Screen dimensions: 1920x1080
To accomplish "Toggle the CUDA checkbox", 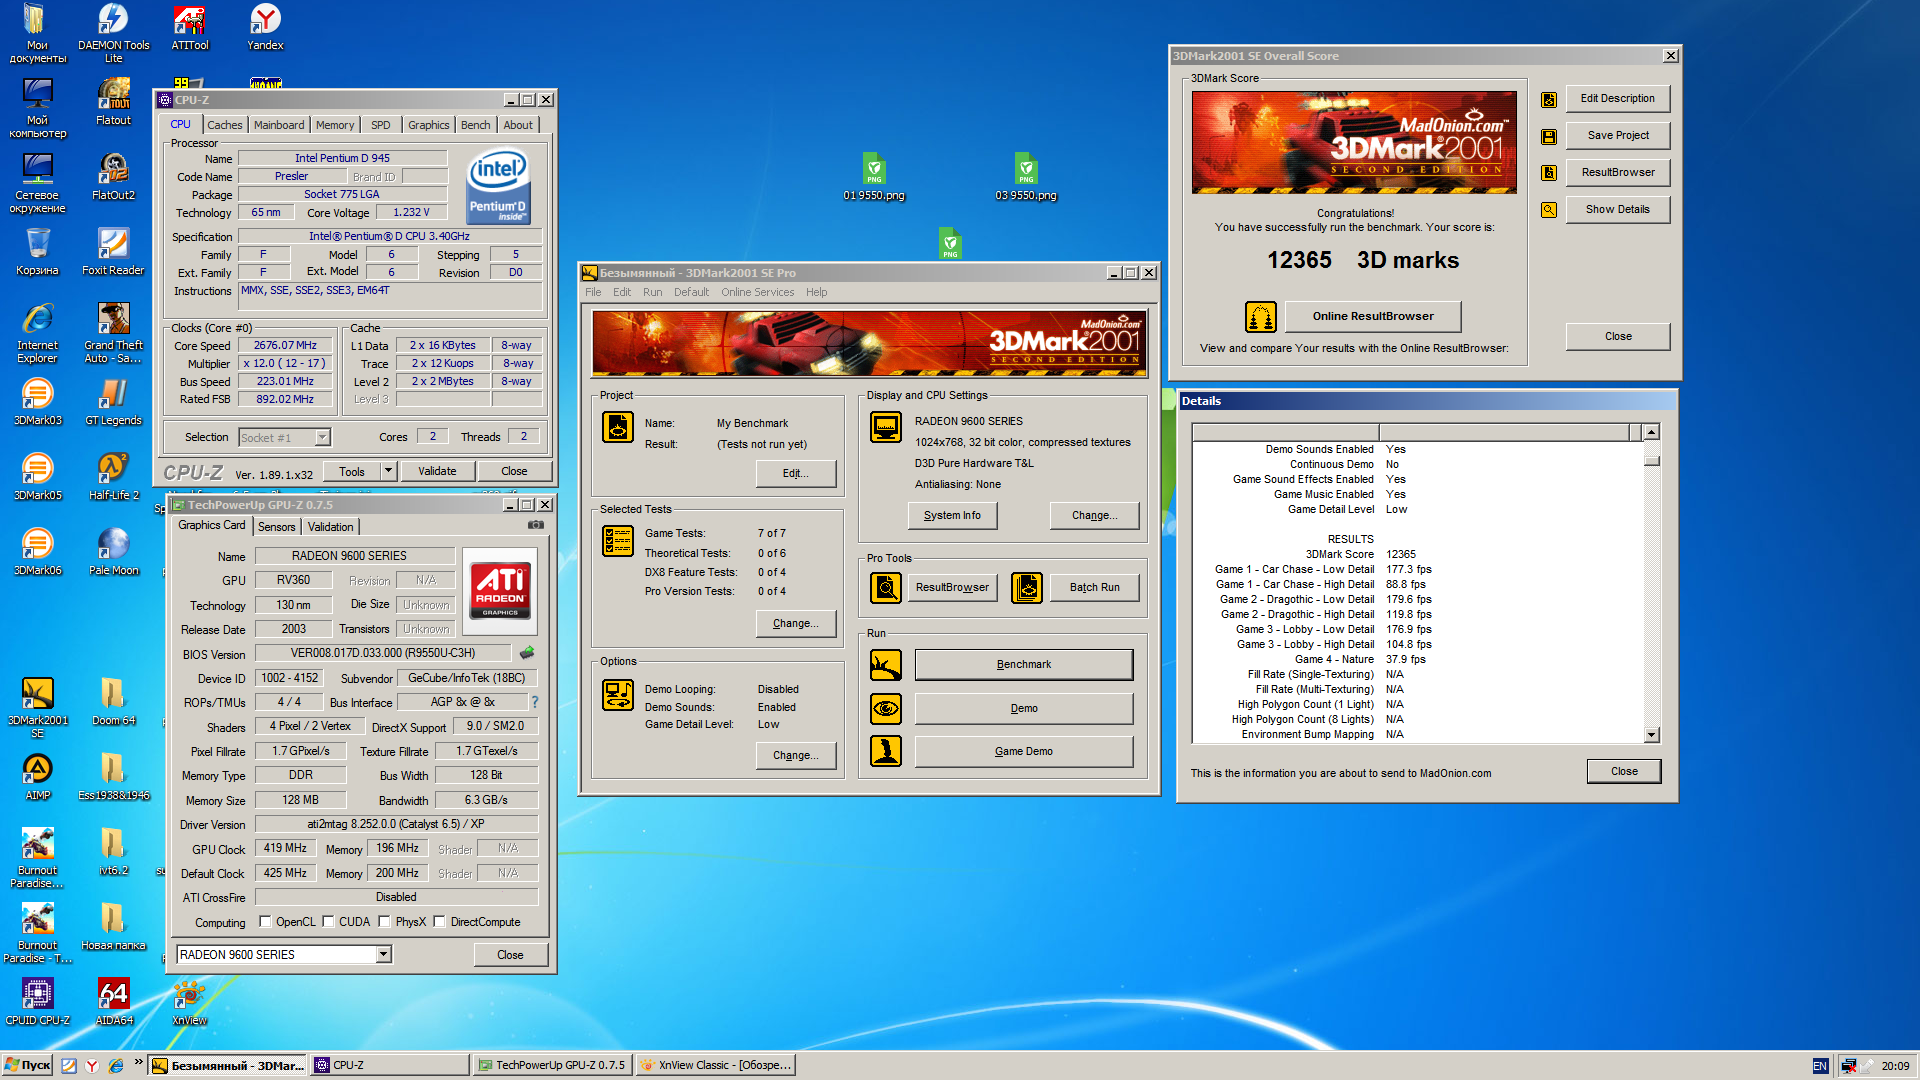I will click(x=328, y=922).
